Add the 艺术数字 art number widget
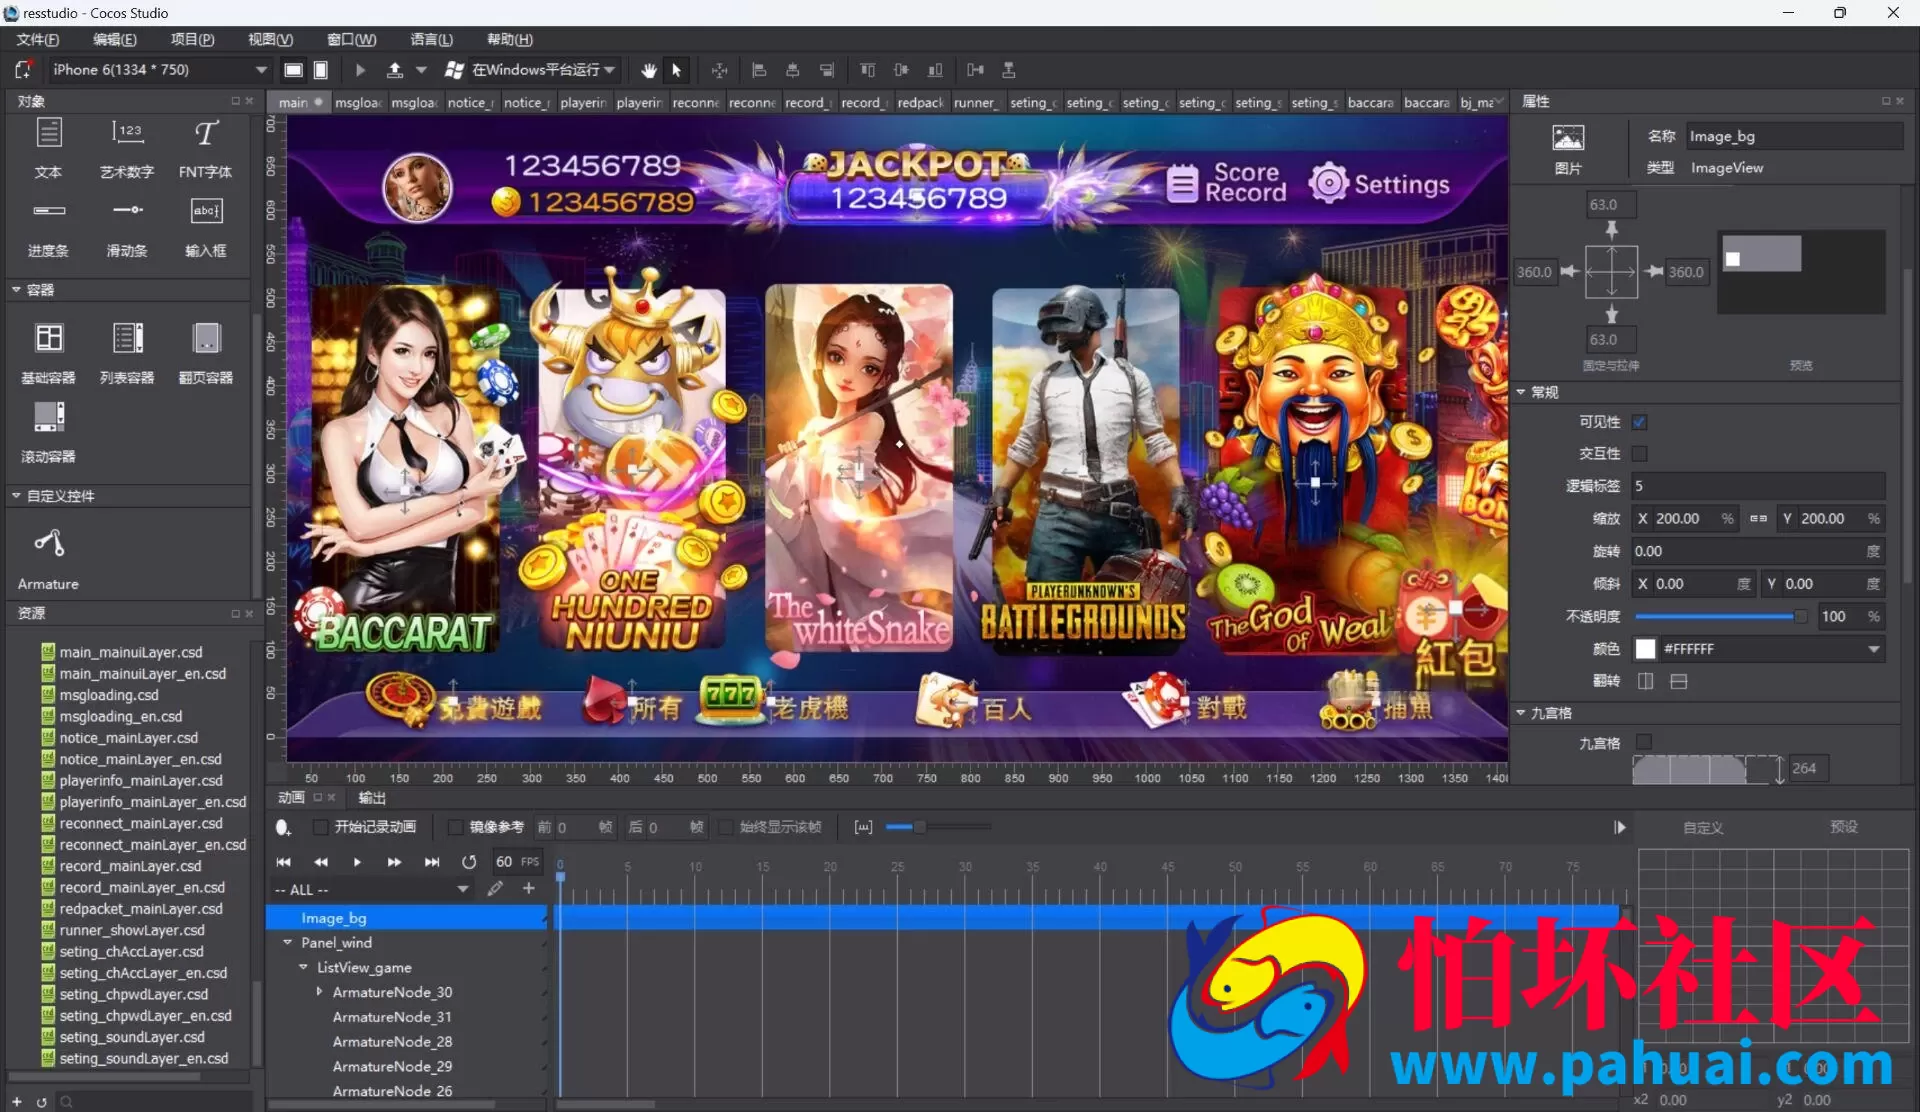This screenshot has height=1112, width=1920. (x=127, y=149)
